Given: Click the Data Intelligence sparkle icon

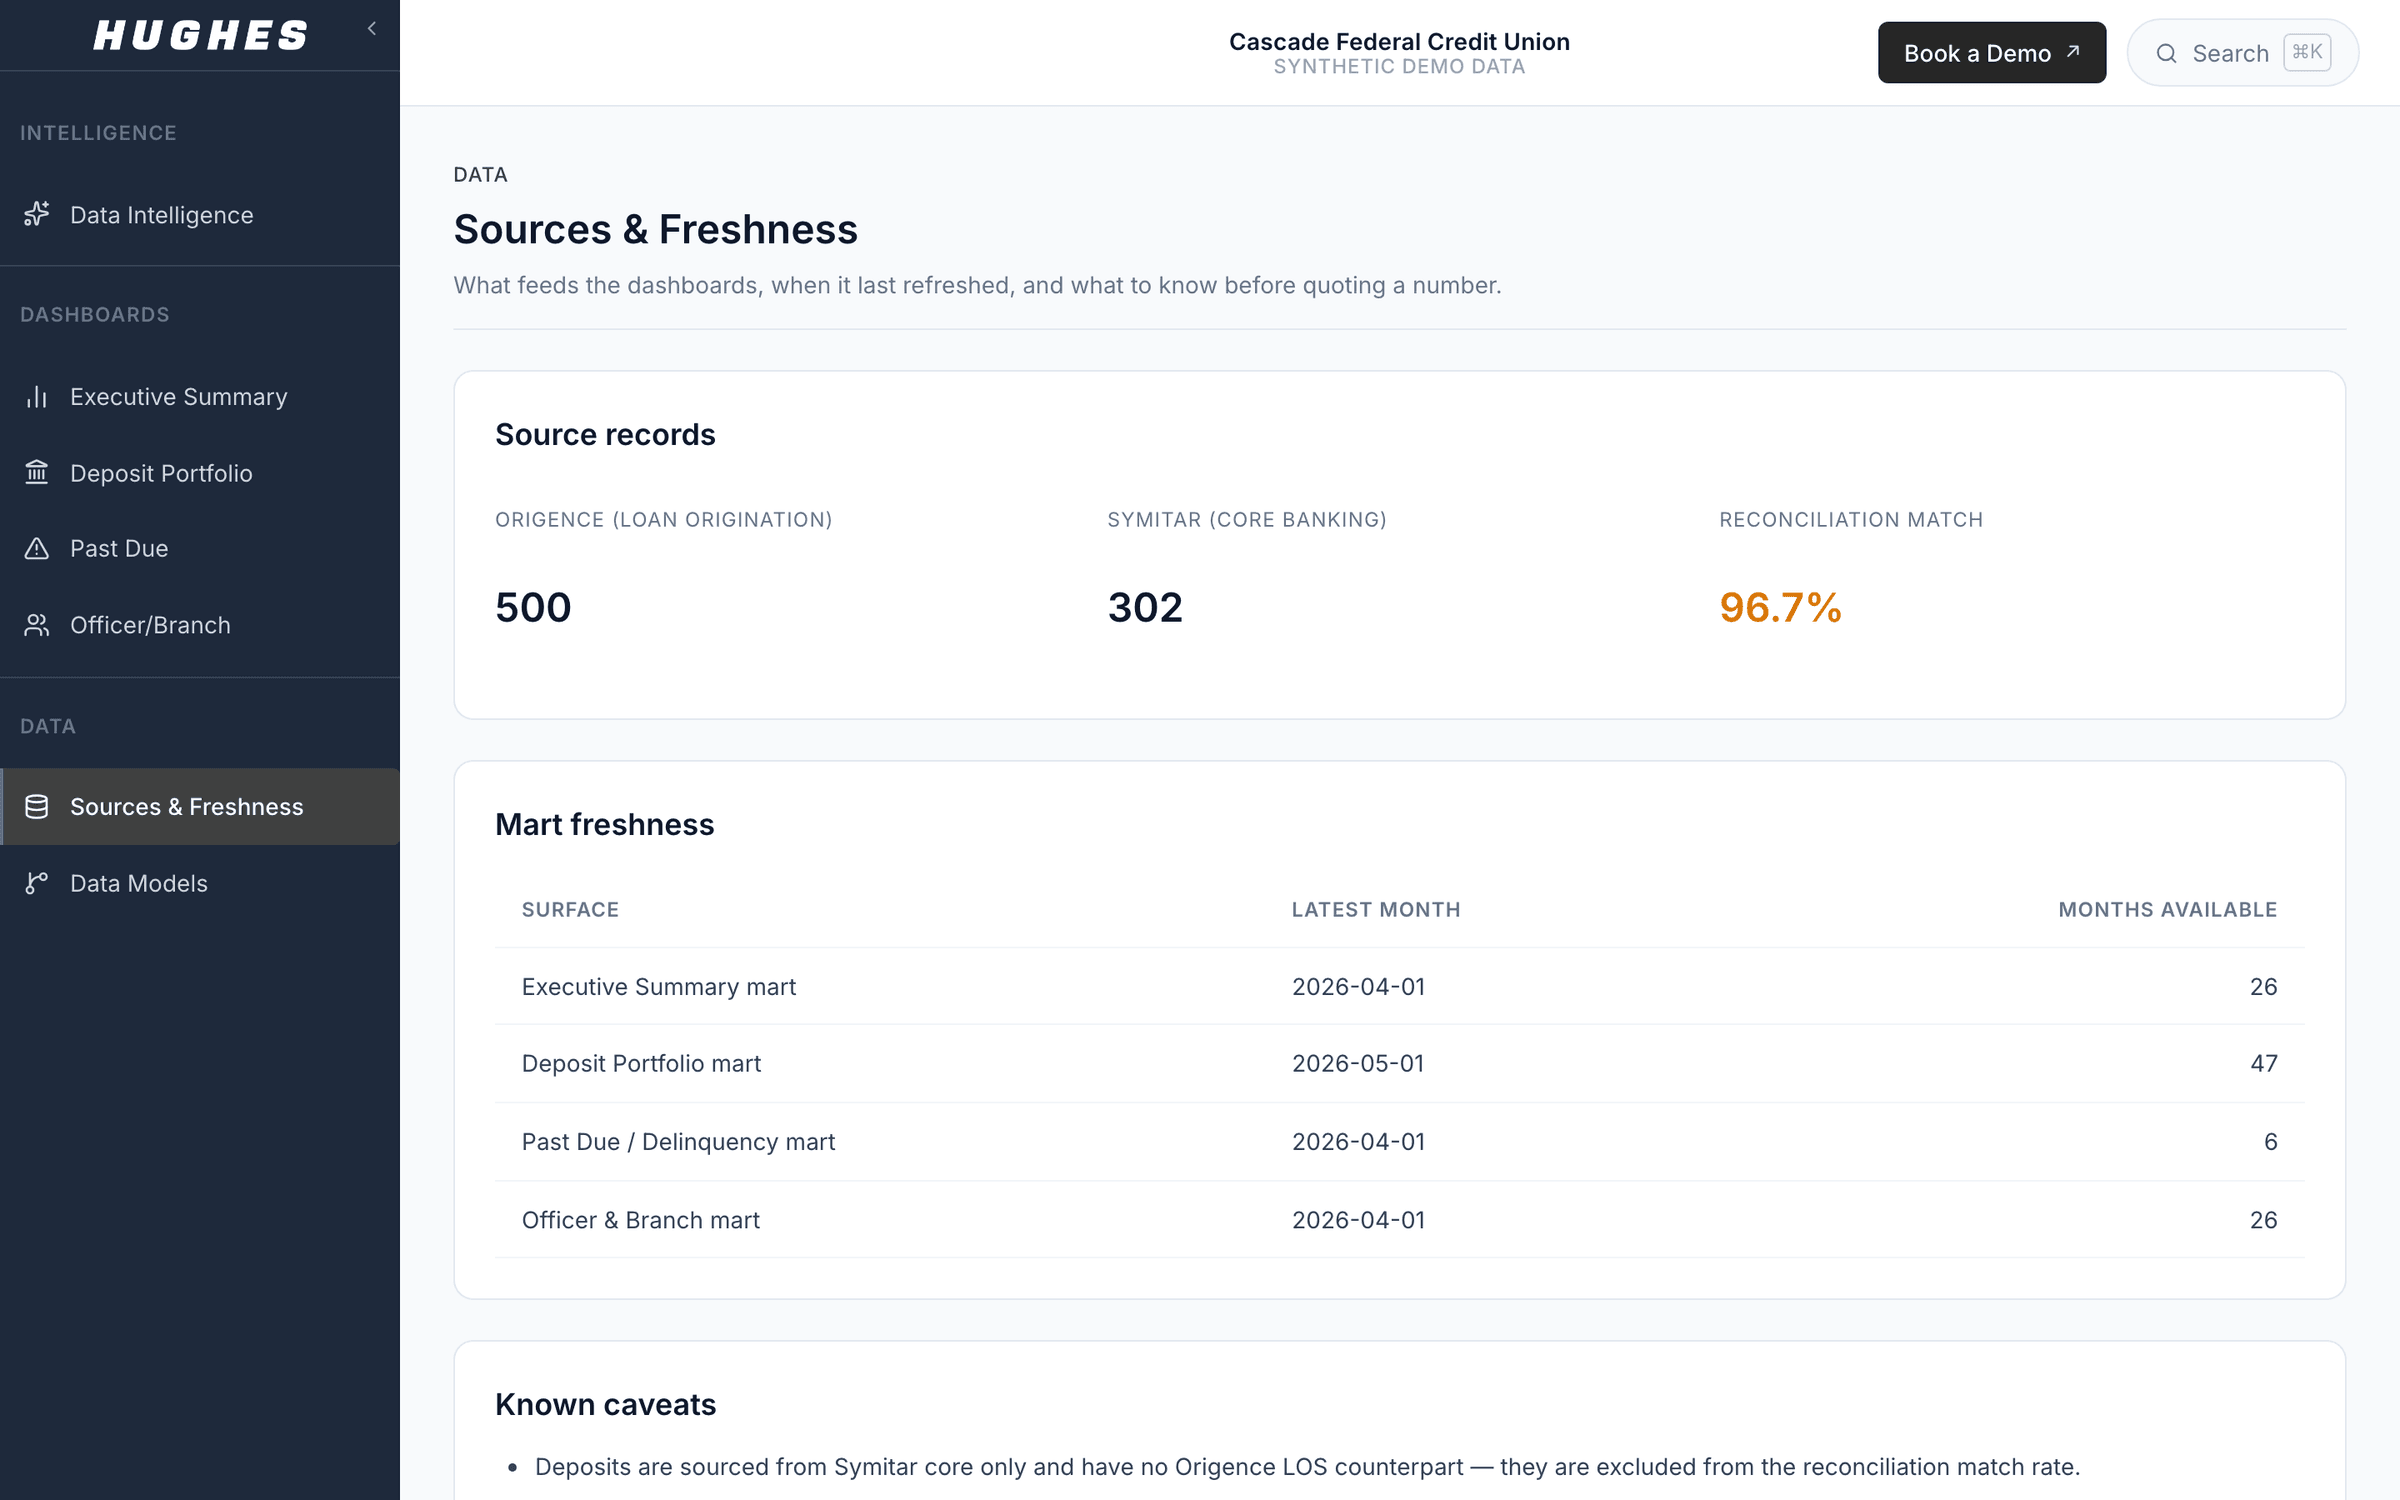Looking at the screenshot, I should [37, 214].
